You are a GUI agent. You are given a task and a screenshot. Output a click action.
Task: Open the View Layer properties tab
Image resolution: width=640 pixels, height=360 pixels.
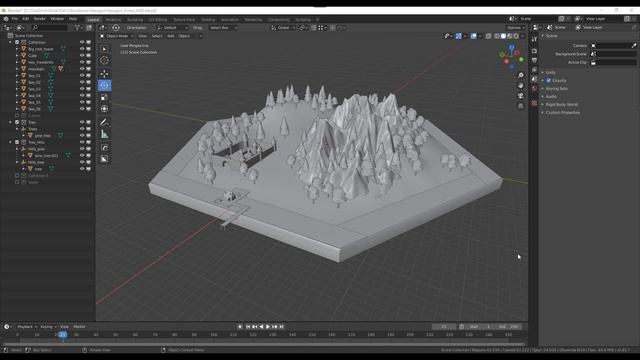tap(534, 70)
